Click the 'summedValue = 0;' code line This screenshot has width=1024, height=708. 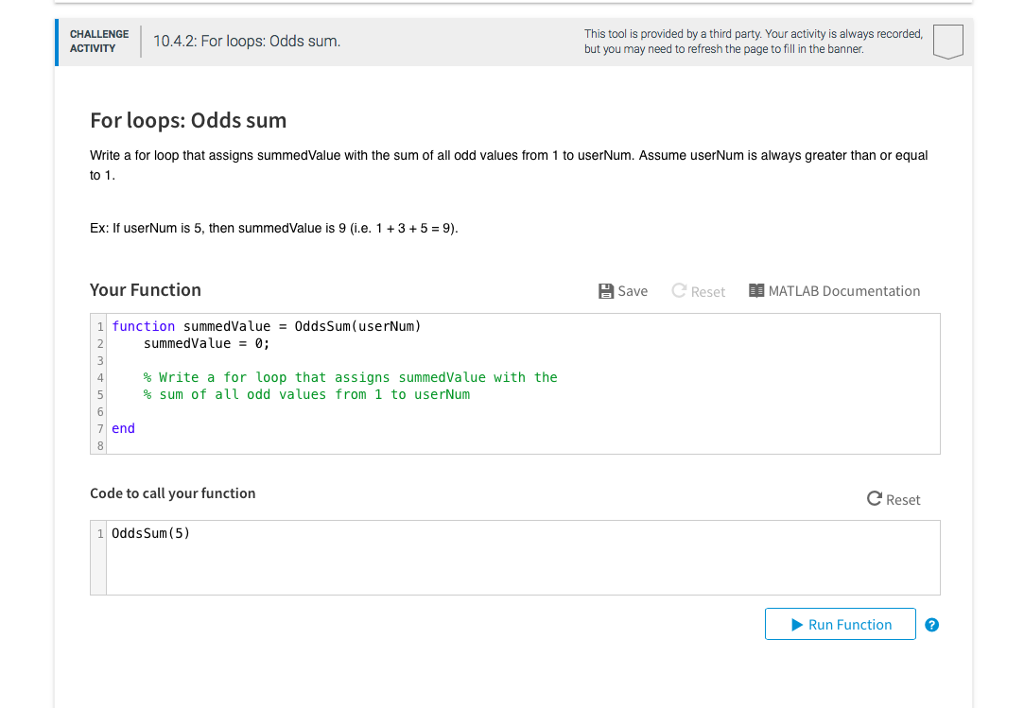coord(207,343)
